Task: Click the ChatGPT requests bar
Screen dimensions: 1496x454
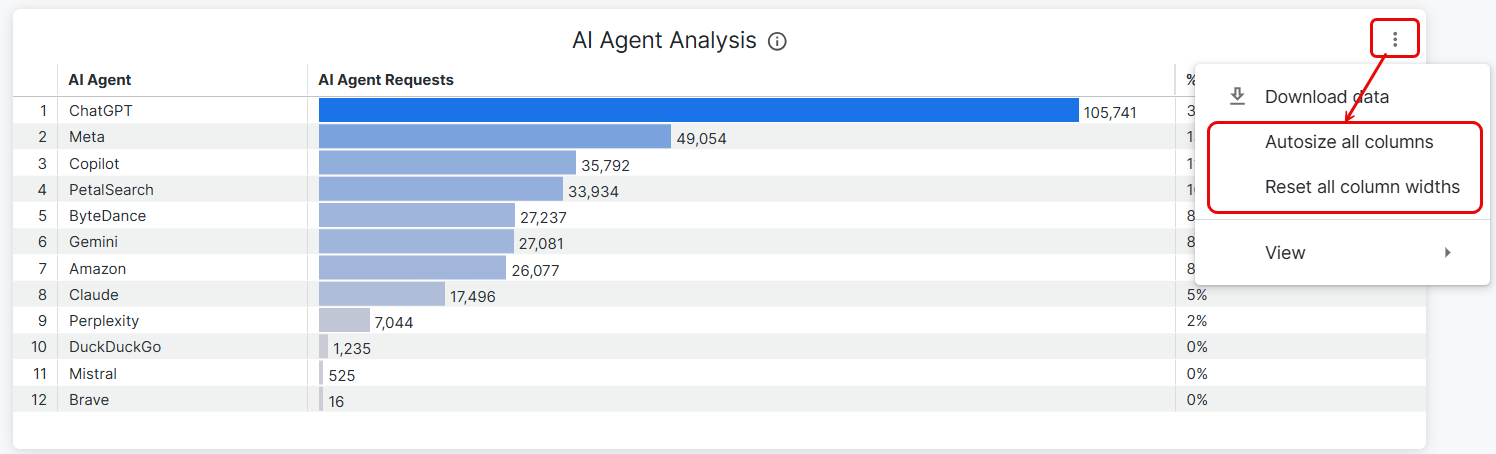Action: (698, 111)
